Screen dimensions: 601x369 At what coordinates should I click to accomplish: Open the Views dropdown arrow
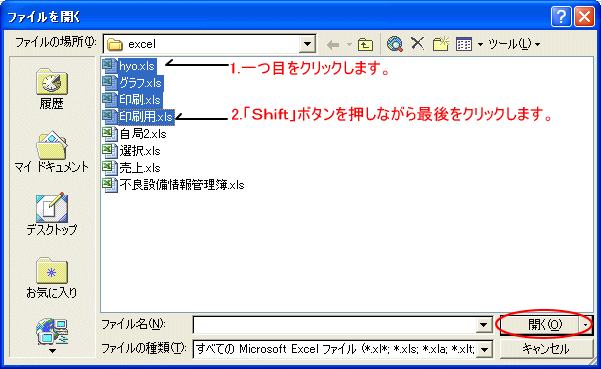[x=480, y=45]
